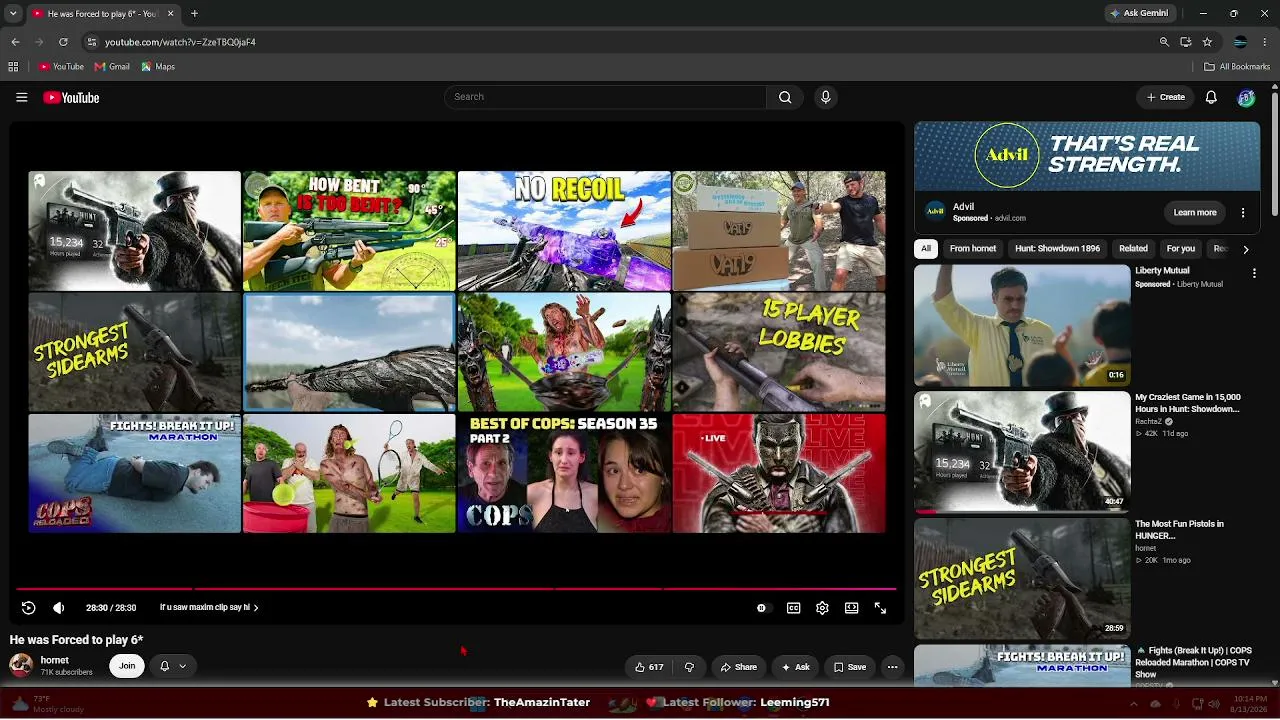The image size is (1280, 720).
Task: Open more actions ellipsis under video
Action: pyautogui.click(x=892, y=667)
